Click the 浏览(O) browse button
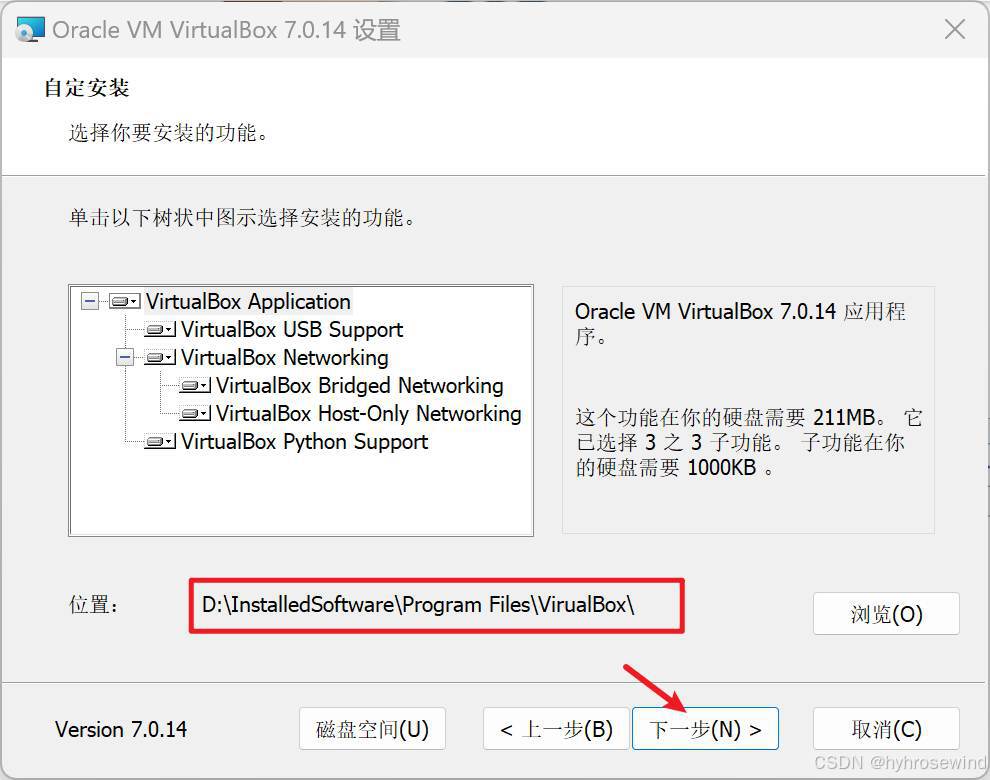The height and width of the screenshot is (780, 990). coord(886,613)
